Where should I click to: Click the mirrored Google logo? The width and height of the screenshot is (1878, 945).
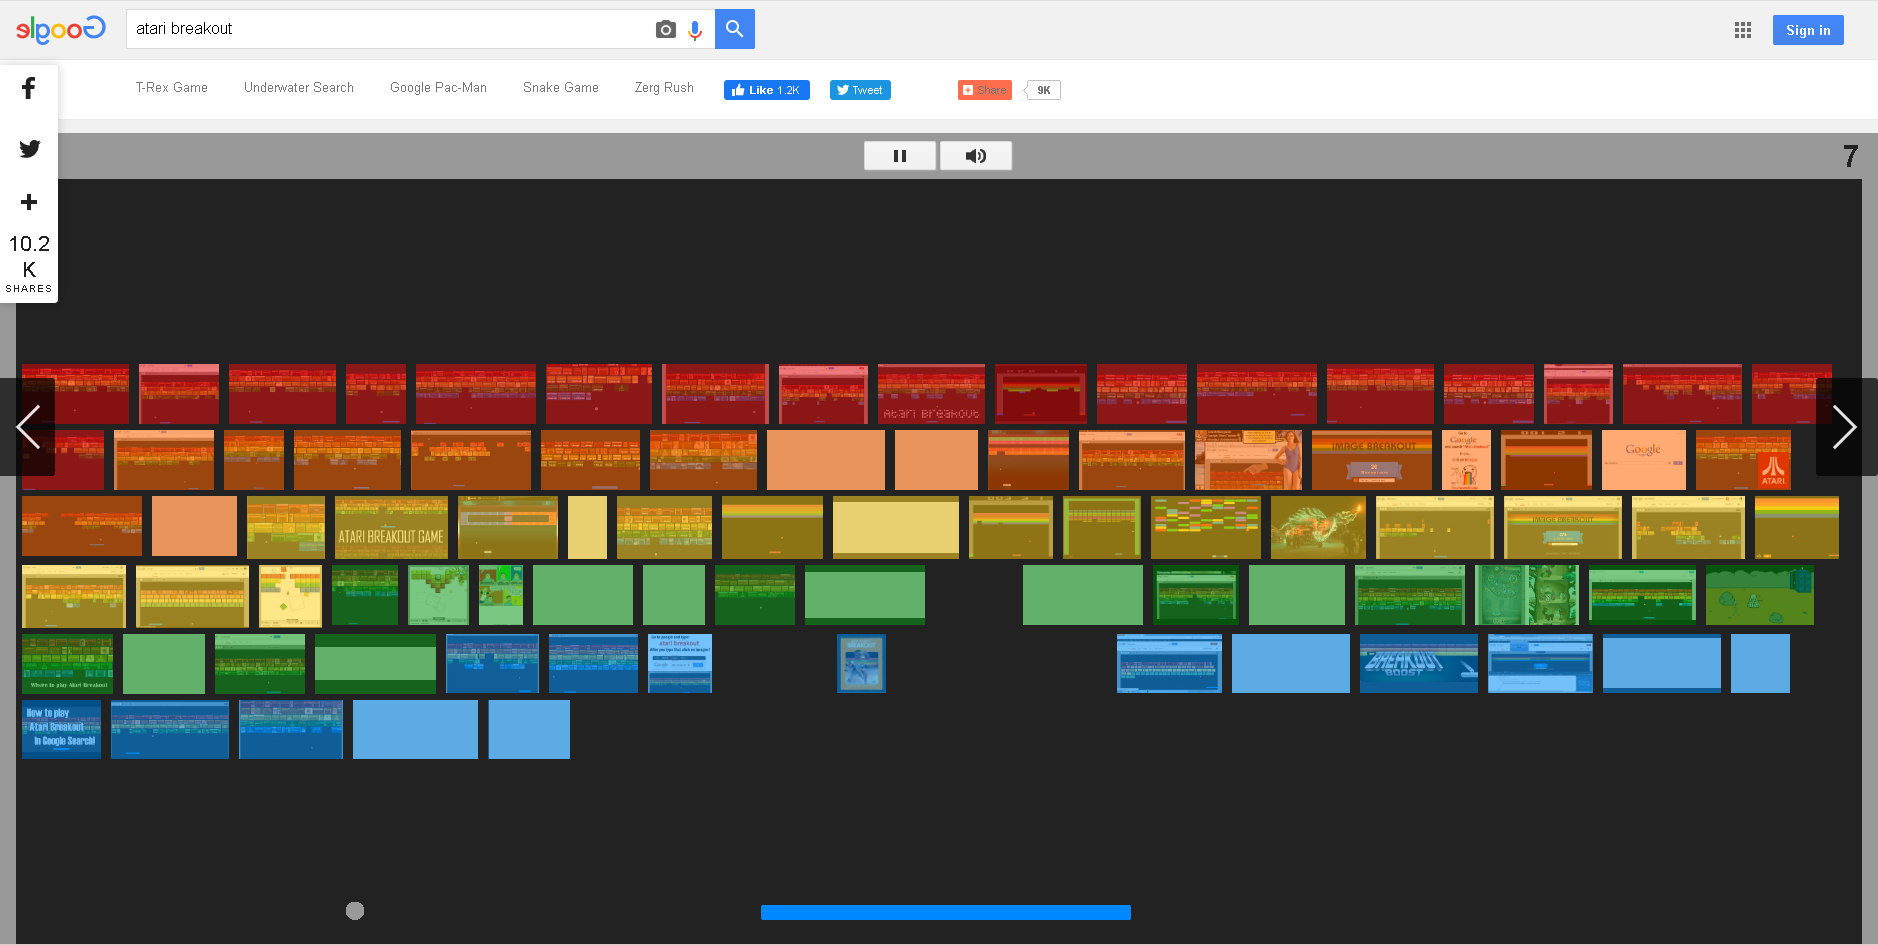click(x=60, y=29)
